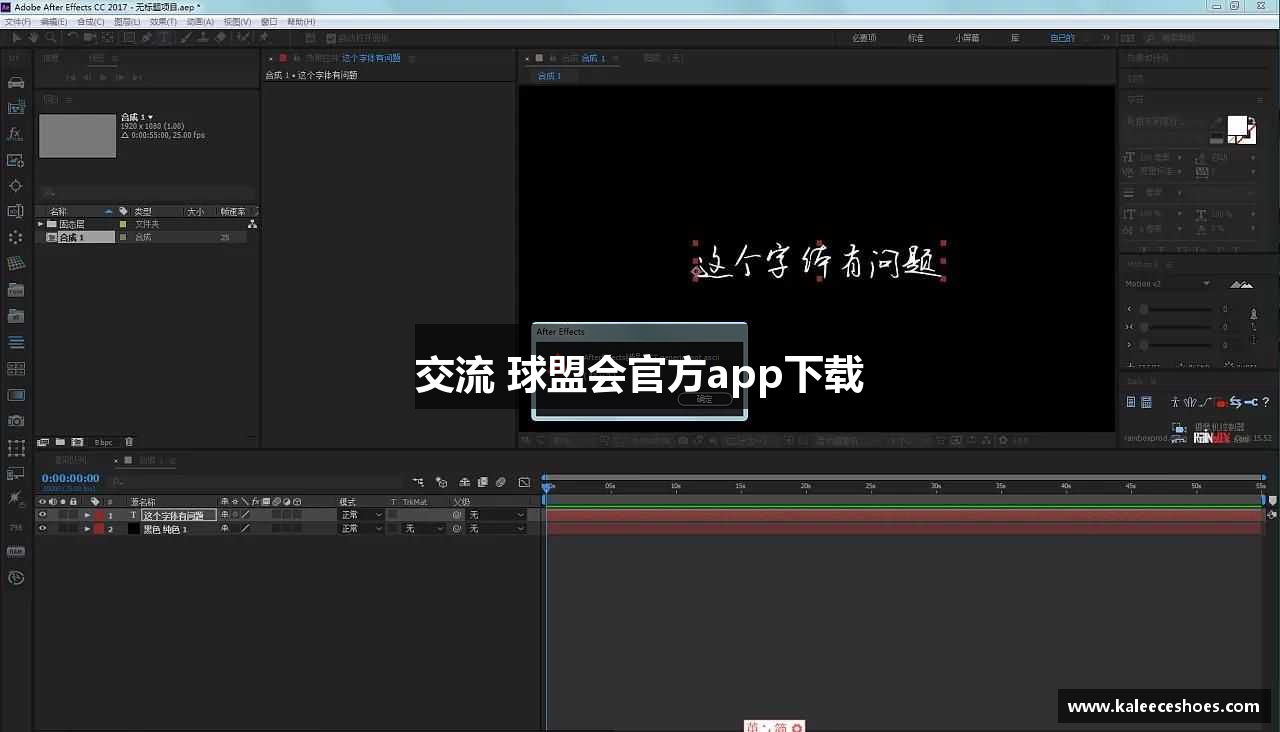Click the 0:00:00:00 current time field
Screen dimensions: 1280x732
(70, 478)
